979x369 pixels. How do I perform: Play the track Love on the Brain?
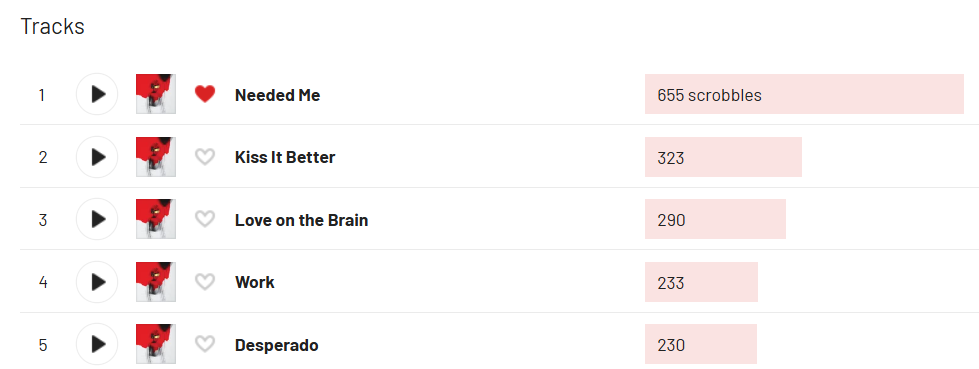(x=97, y=219)
